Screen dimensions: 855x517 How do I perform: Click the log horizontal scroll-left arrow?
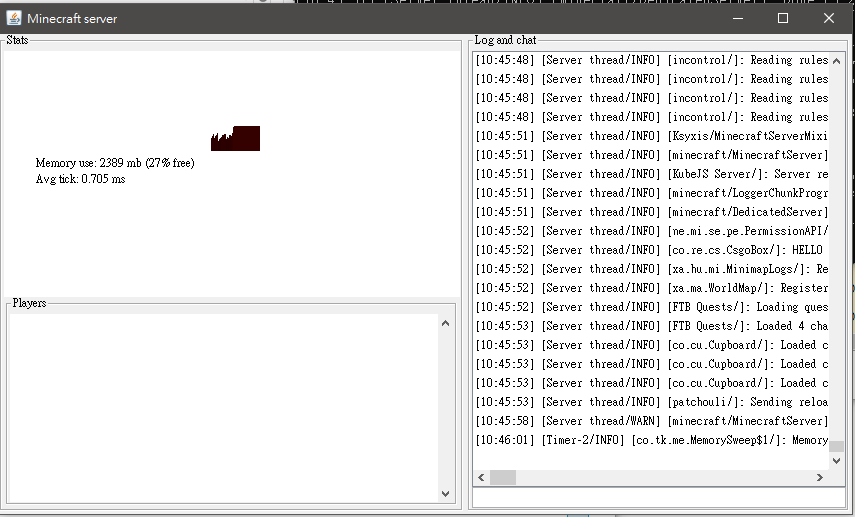point(481,478)
